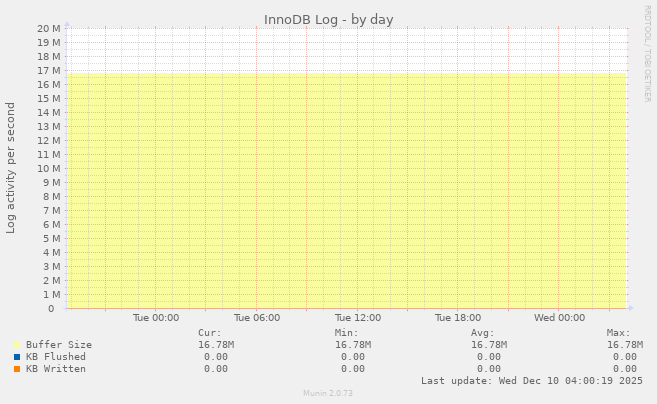
Task: Click the '10 M' y-axis label
Action: [x=49, y=168]
